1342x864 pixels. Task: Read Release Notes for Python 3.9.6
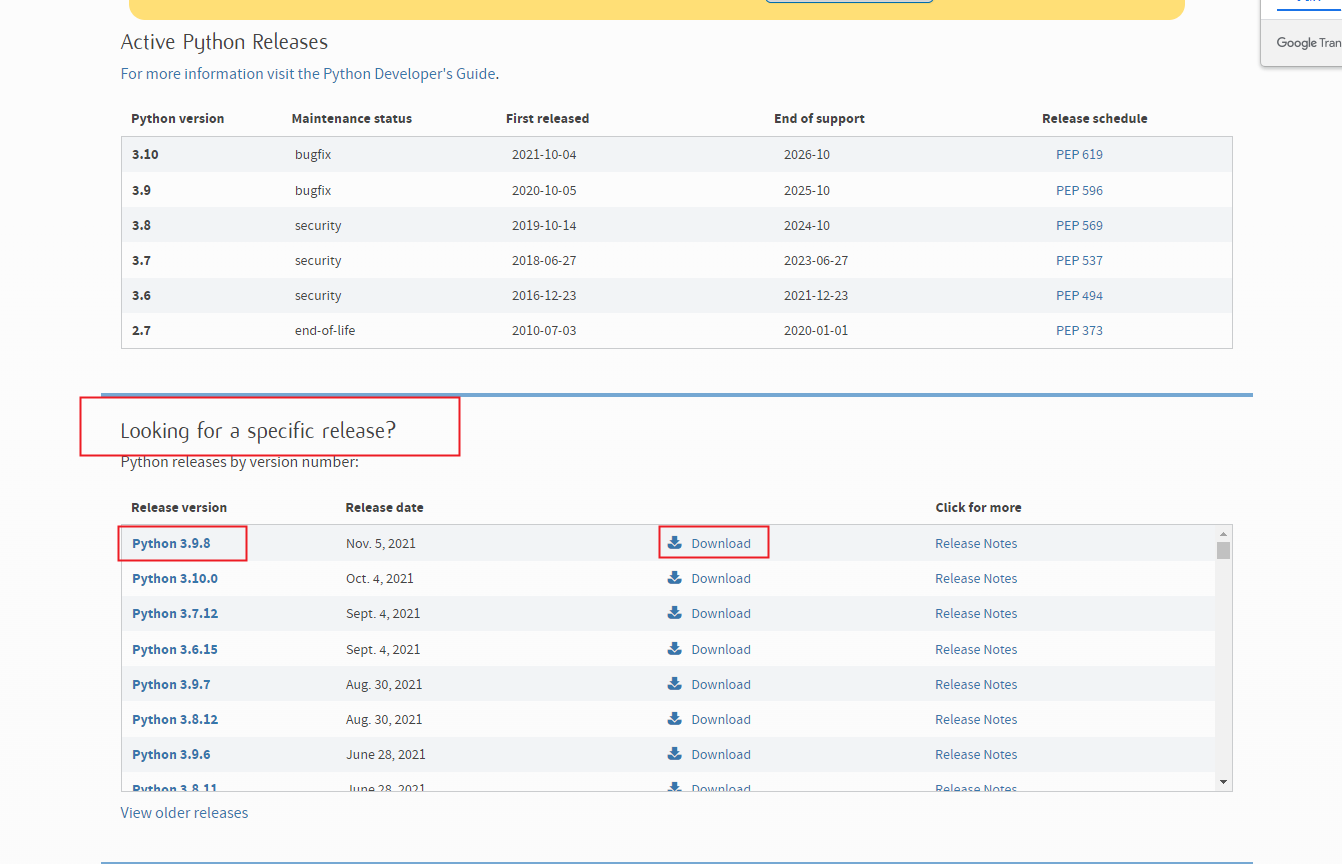point(976,755)
